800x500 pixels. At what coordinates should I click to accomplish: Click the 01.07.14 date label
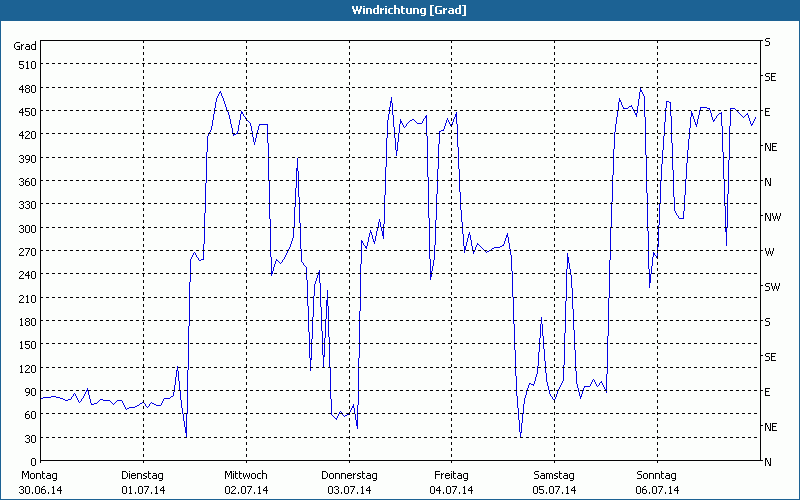click(x=143, y=490)
